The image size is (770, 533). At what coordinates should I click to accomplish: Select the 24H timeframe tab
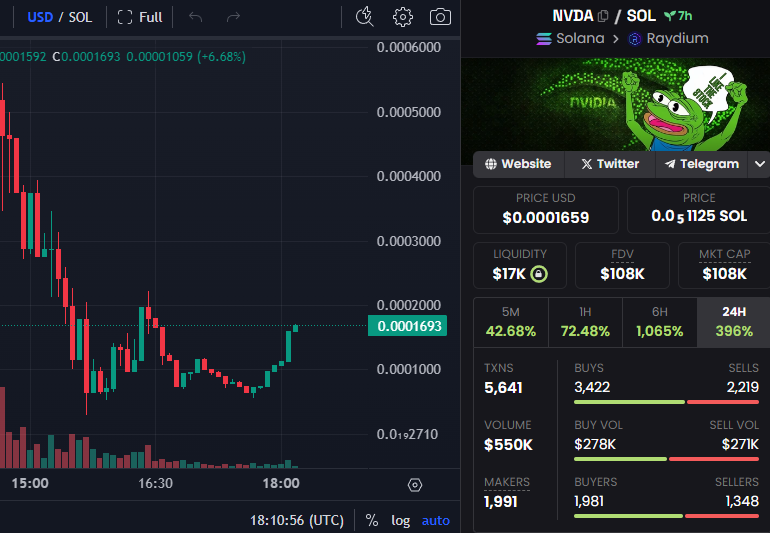[x=734, y=322]
